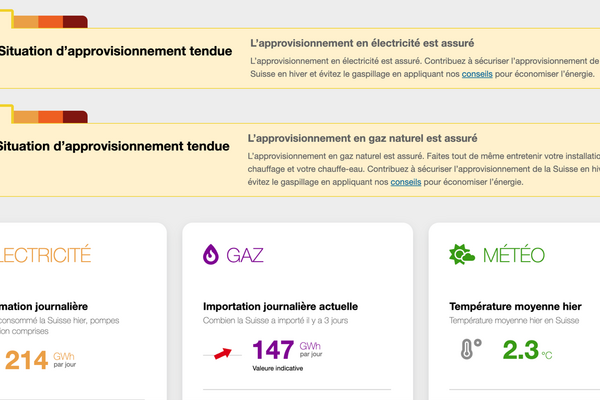Click the sun and cloud weather icon
600x400 pixels.
(462, 254)
